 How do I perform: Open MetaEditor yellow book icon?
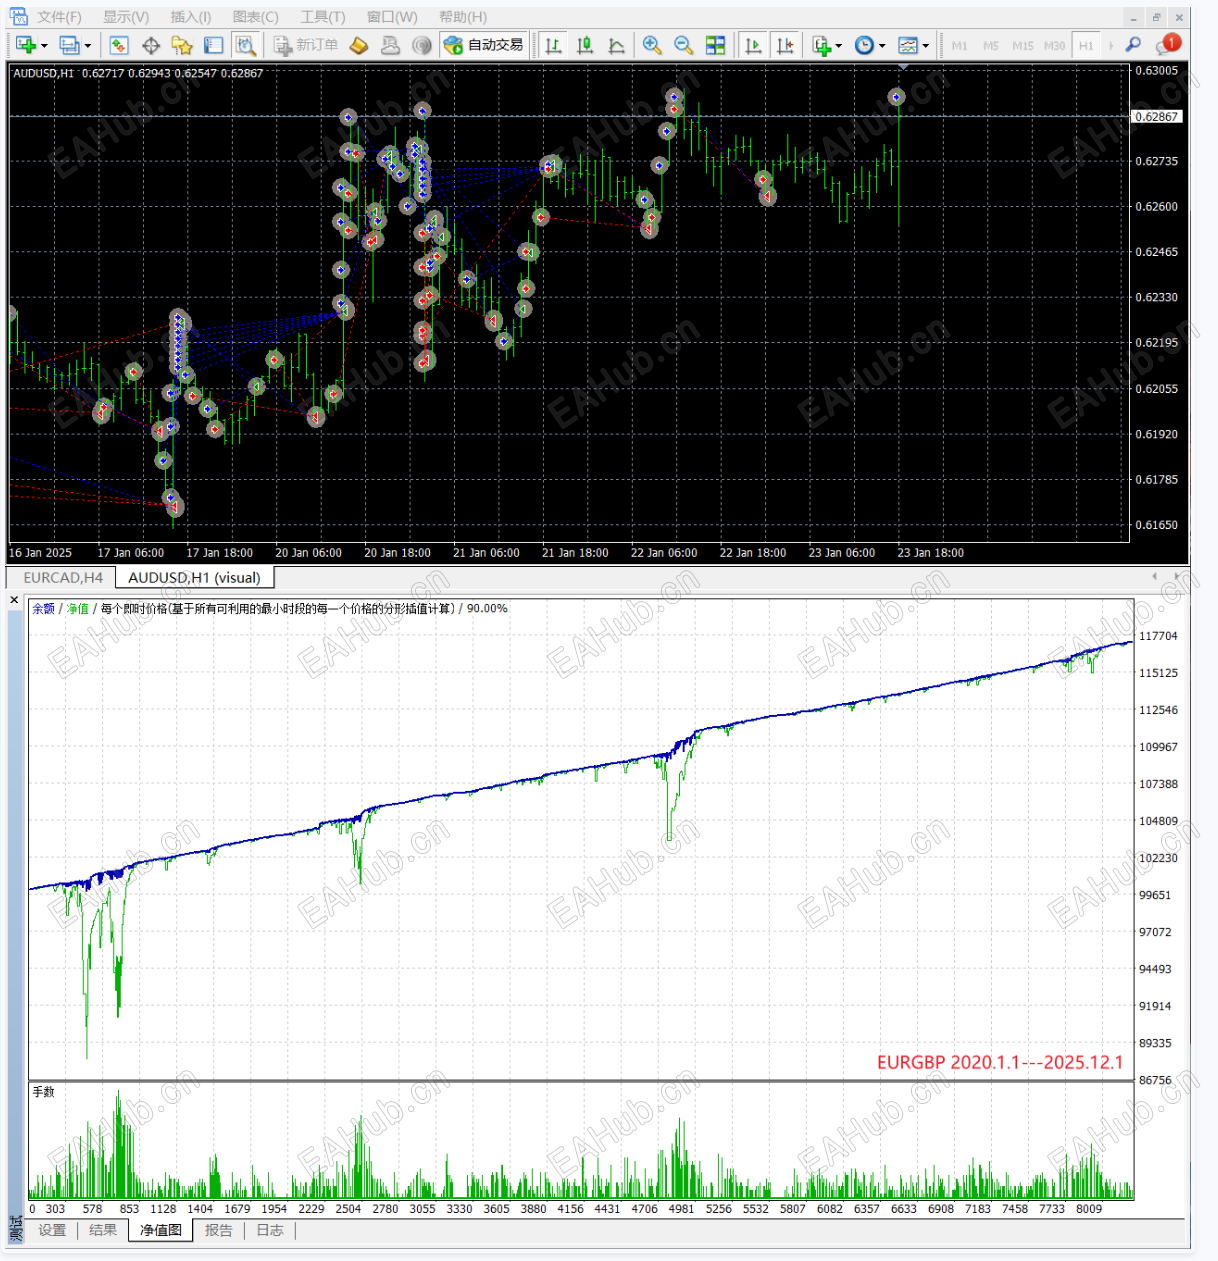[x=359, y=45]
